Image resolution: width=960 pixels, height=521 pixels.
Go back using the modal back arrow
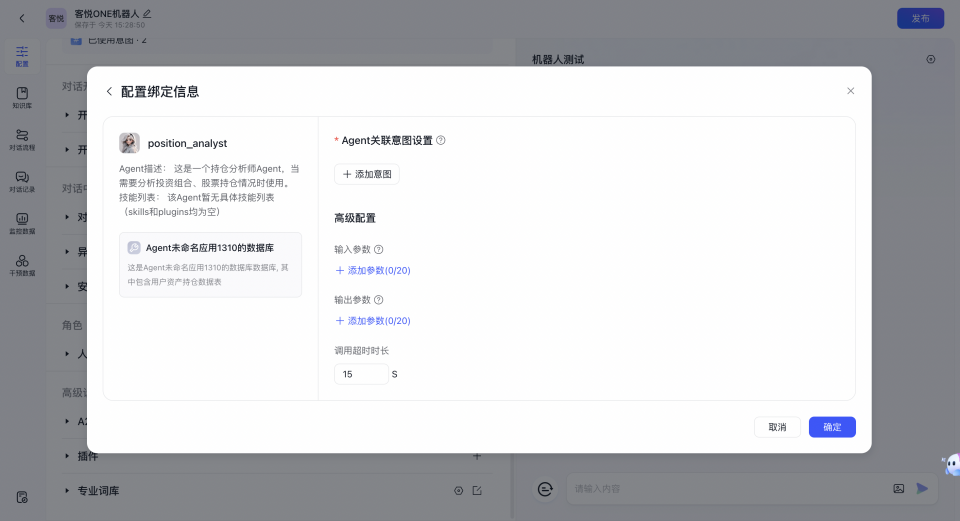(109, 91)
